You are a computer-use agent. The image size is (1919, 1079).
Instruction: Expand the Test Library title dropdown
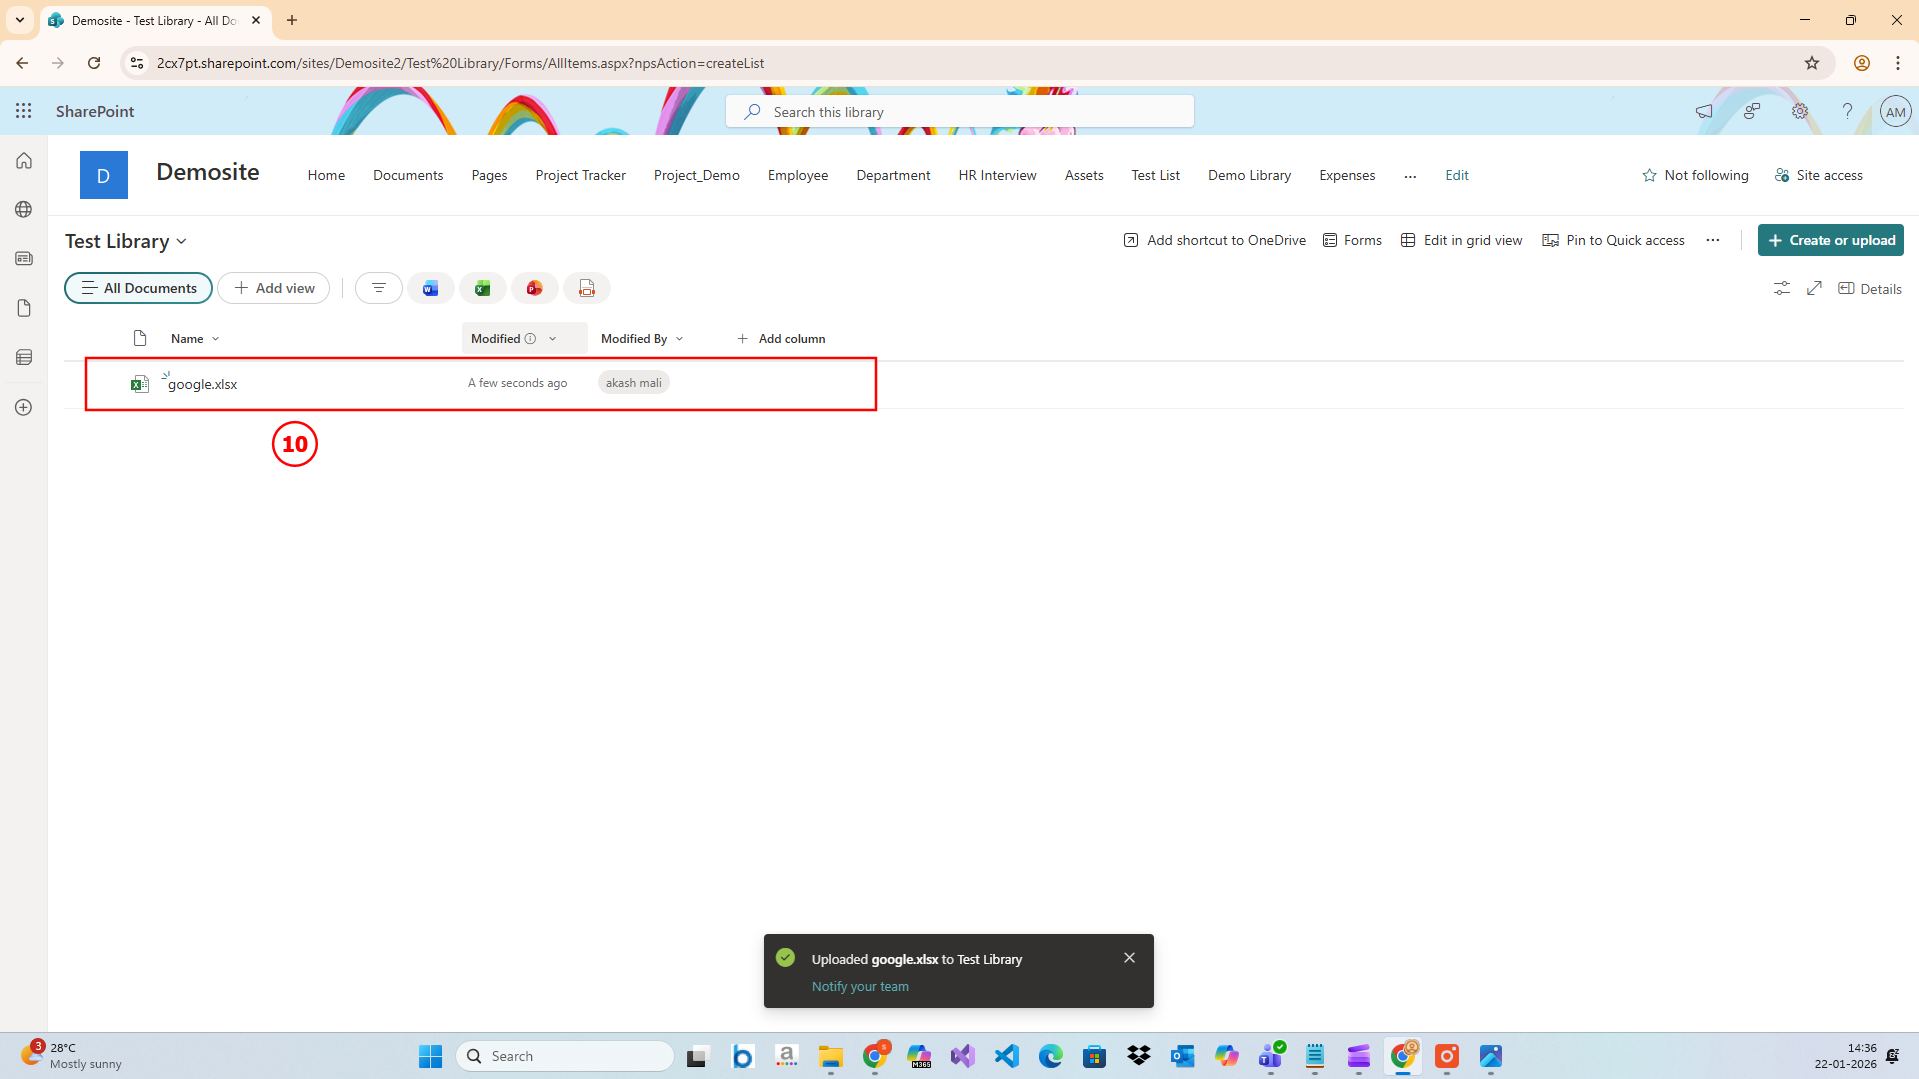point(181,242)
